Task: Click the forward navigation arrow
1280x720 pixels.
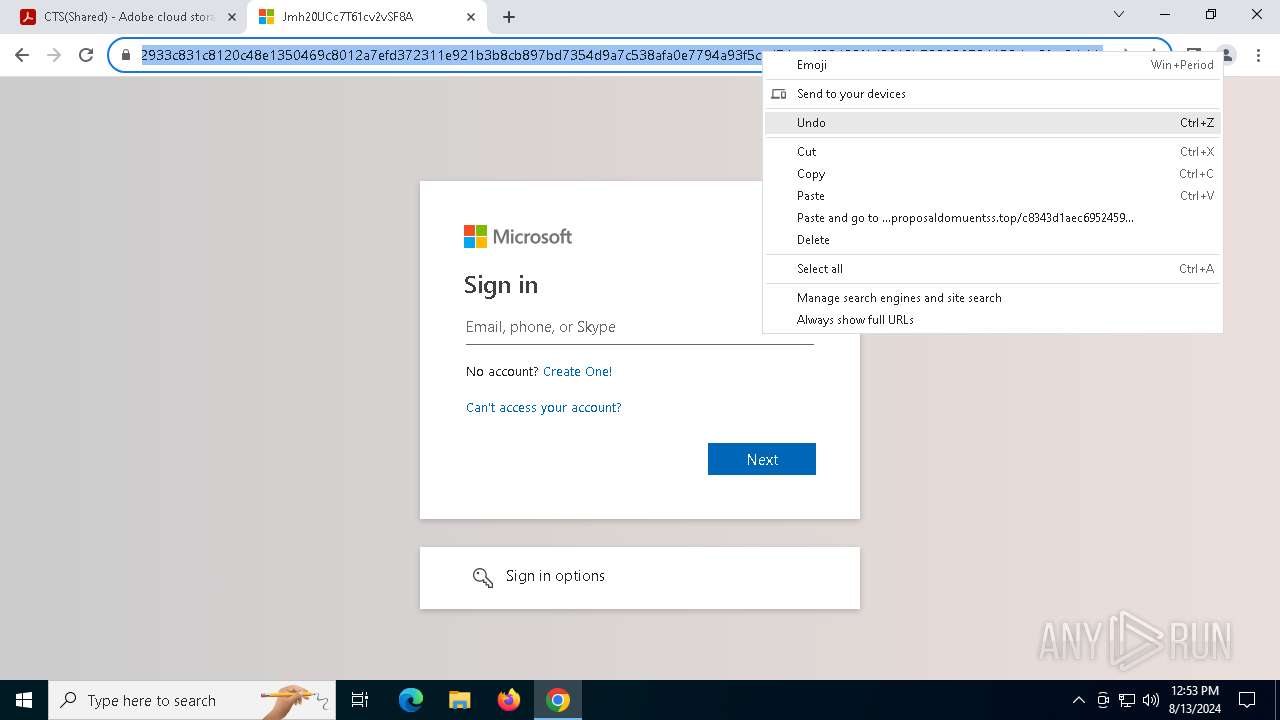Action: pos(54,56)
